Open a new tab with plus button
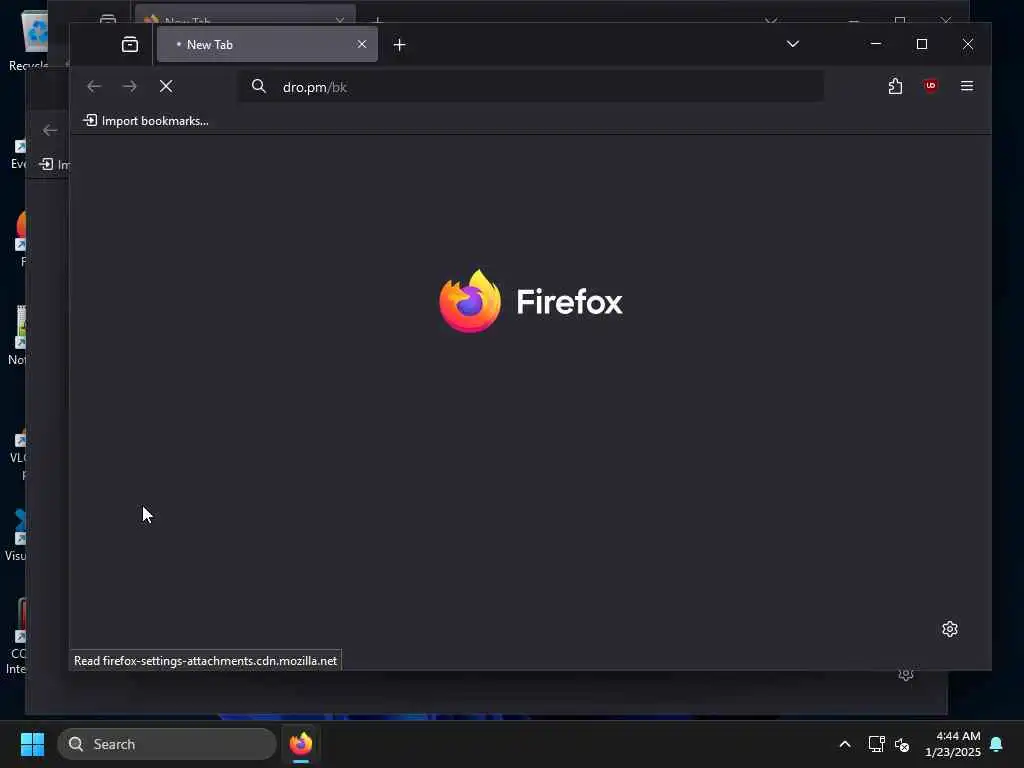 (400, 44)
